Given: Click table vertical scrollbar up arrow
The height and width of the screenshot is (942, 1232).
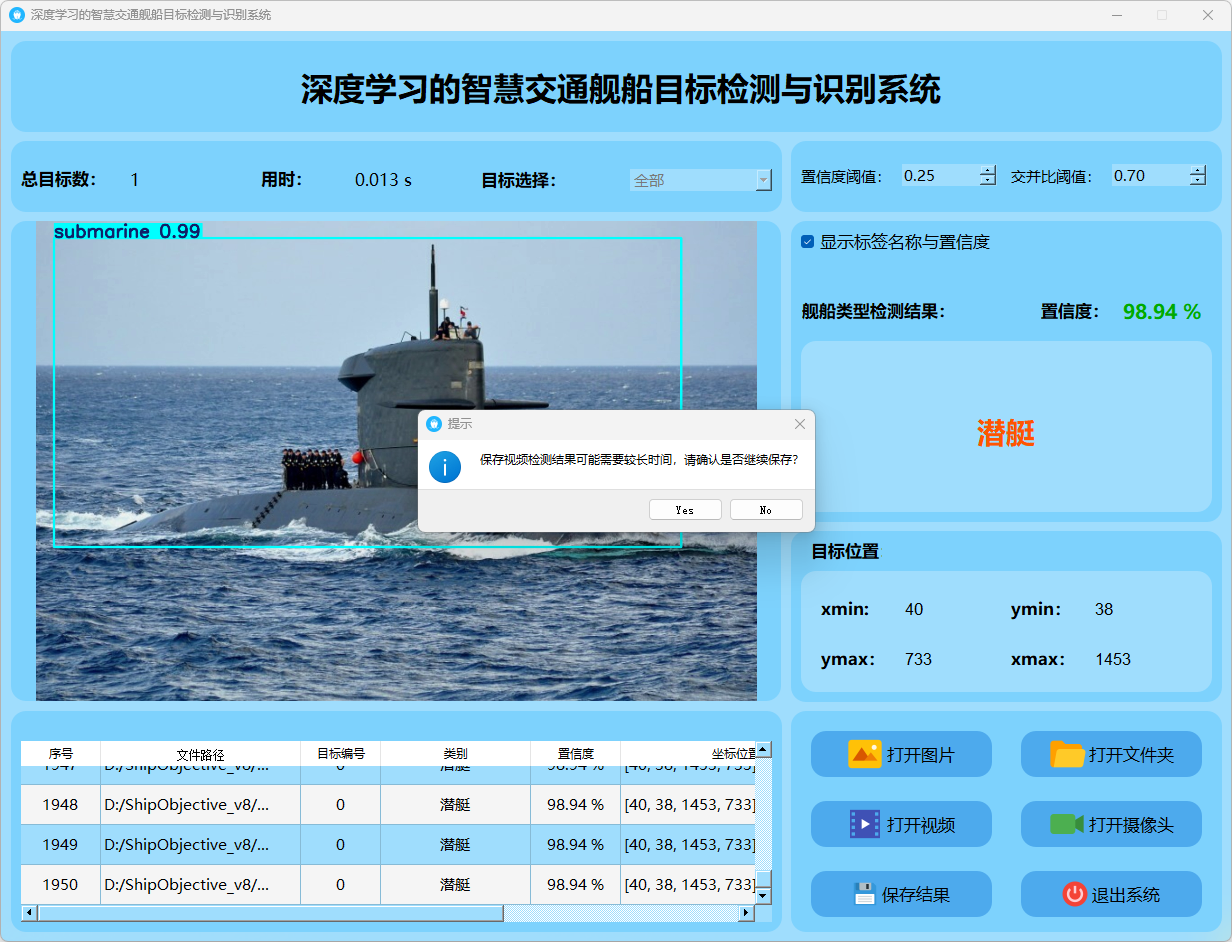Looking at the screenshot, I should 763,750.
